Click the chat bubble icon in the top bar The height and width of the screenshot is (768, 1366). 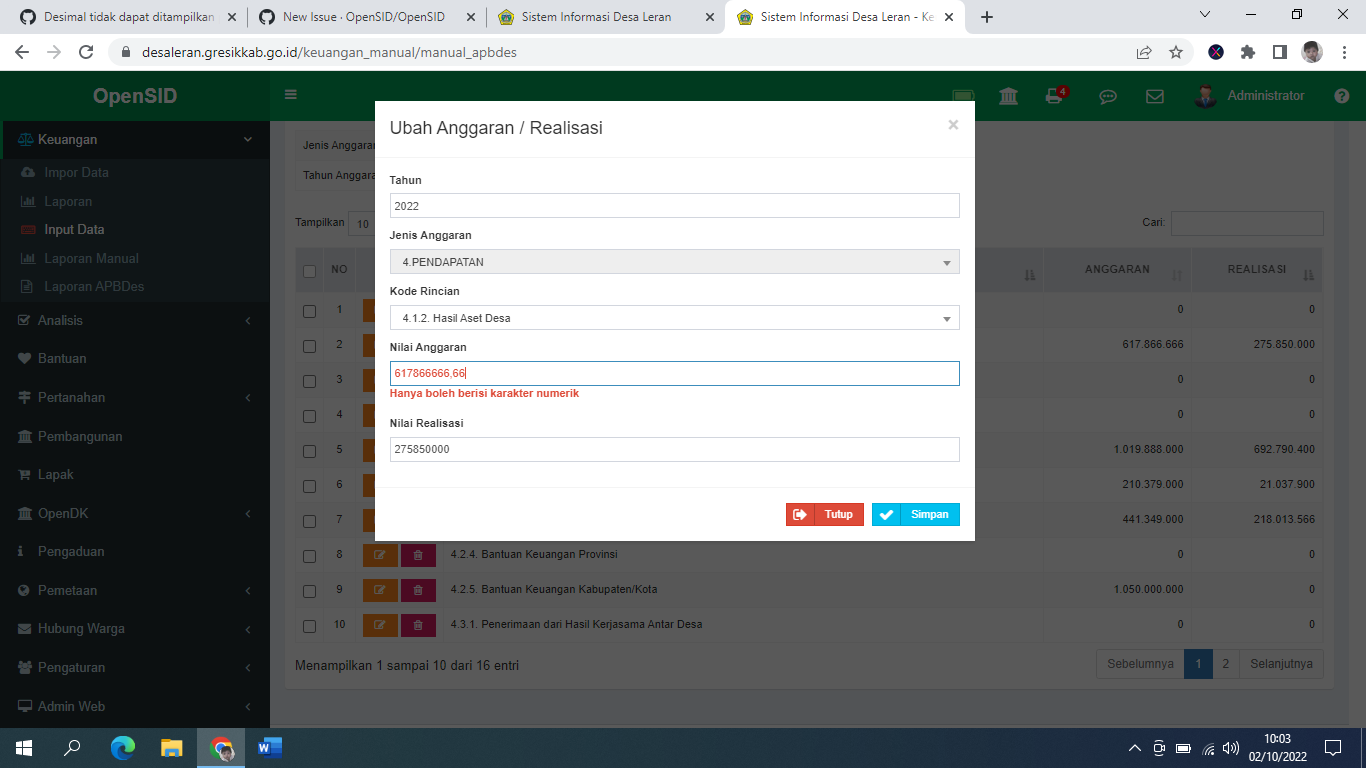pos(1107,96)
